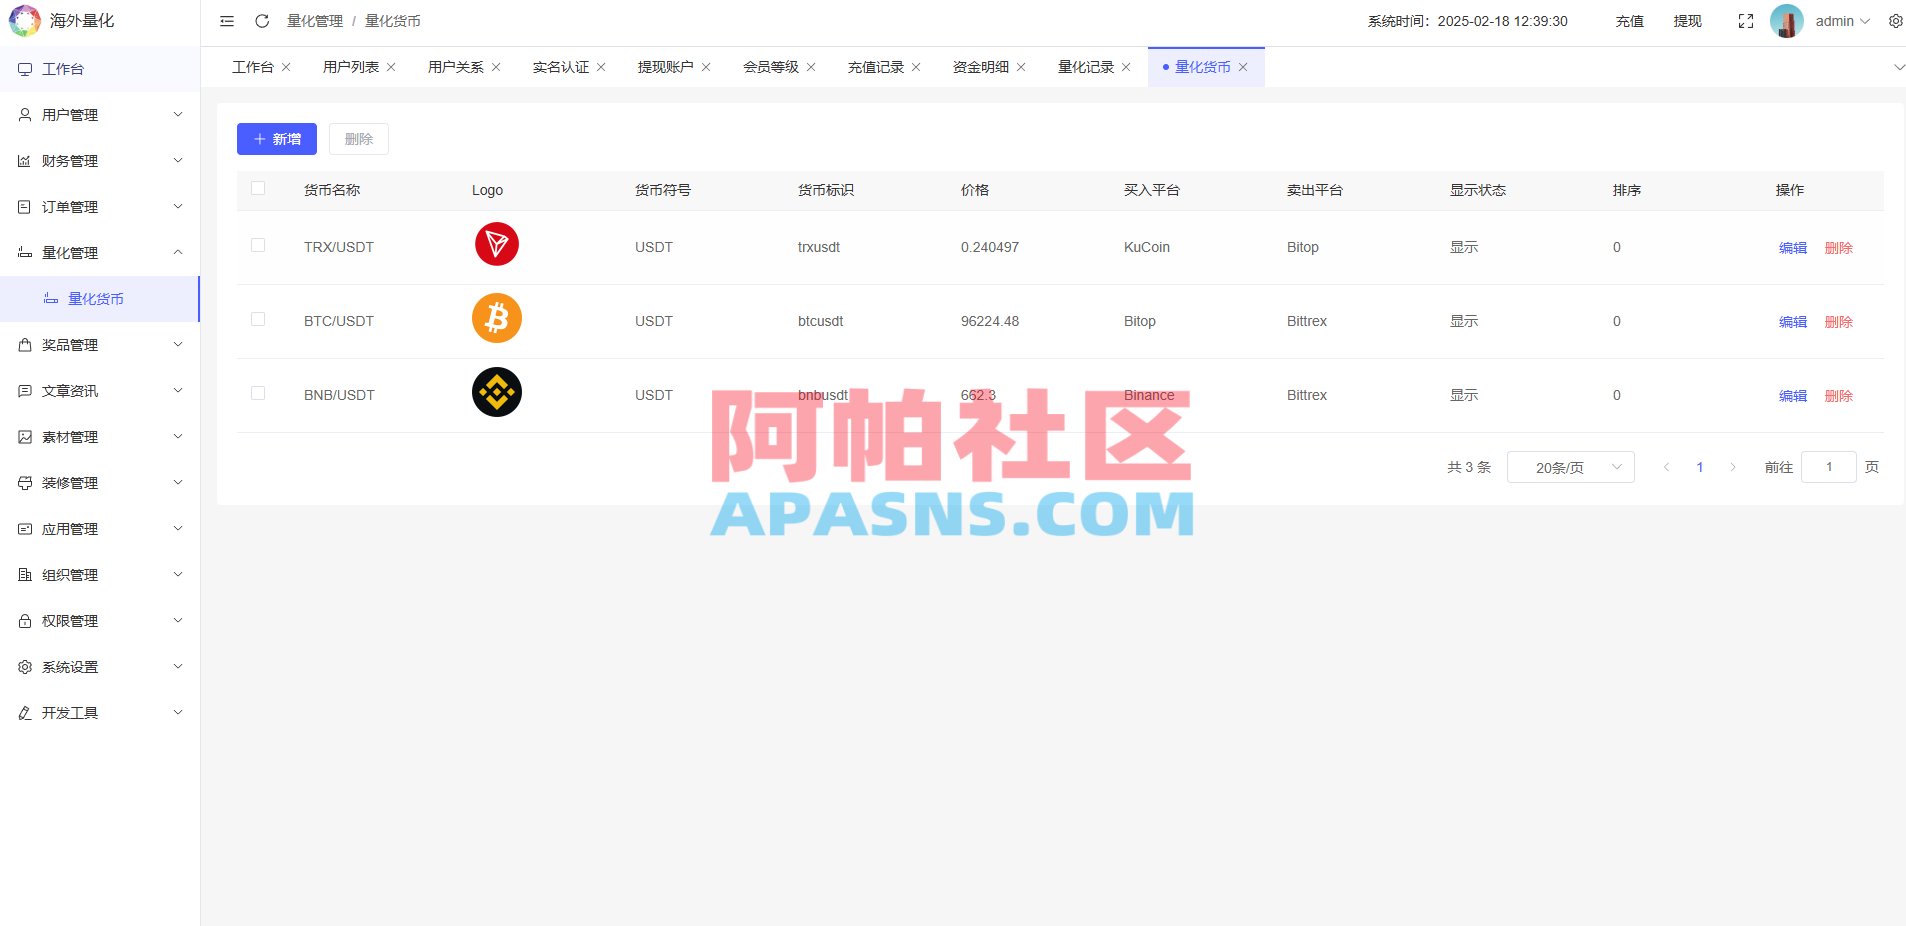Click 编辑 link on the BTC/USDT row
The width and height of the screenshot is (1906, 926).
pos(1792,321)
